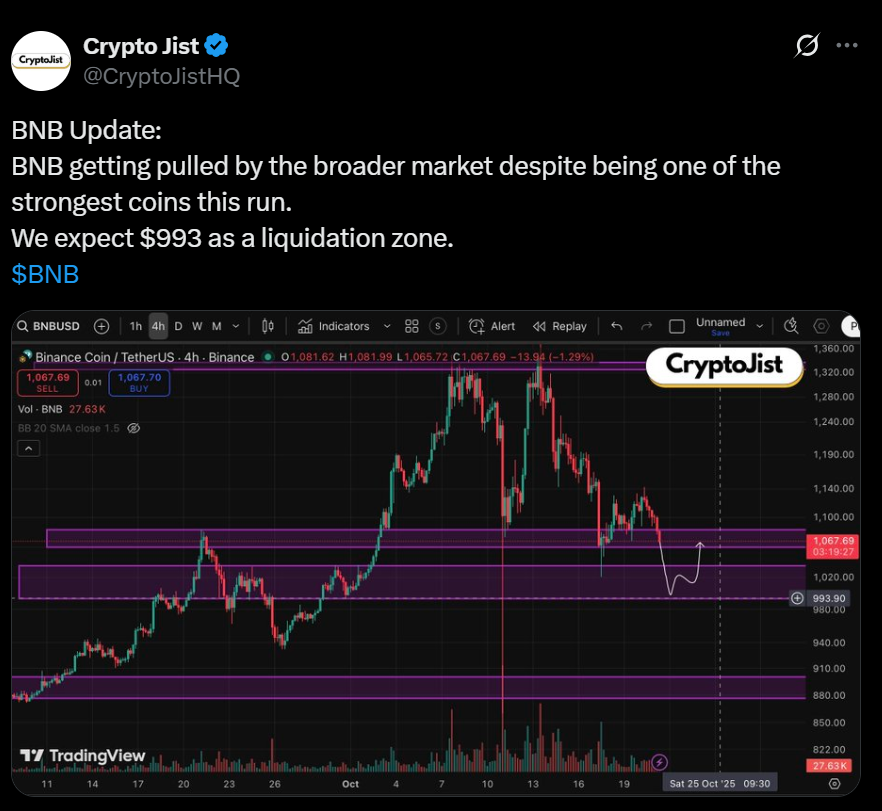Open the tweet's more options menu

pyautogui.click(x=846, y=46)
